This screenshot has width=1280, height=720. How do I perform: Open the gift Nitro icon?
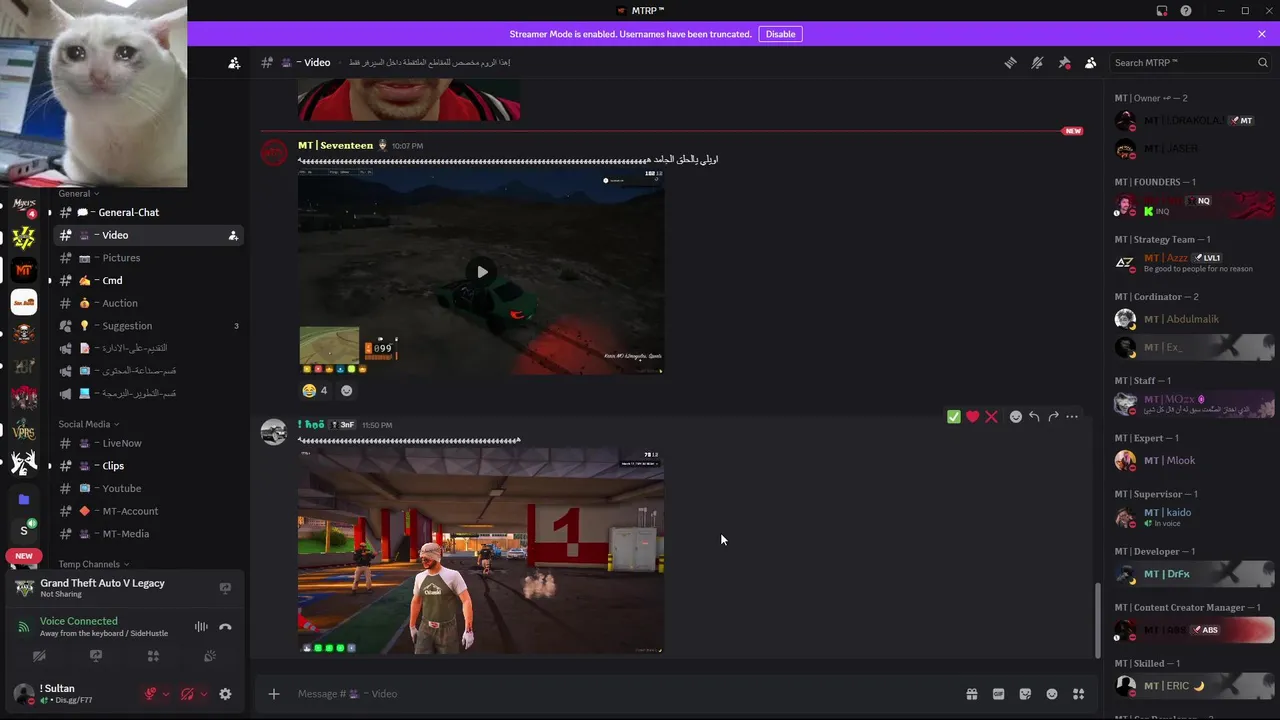tap(971, 694)
